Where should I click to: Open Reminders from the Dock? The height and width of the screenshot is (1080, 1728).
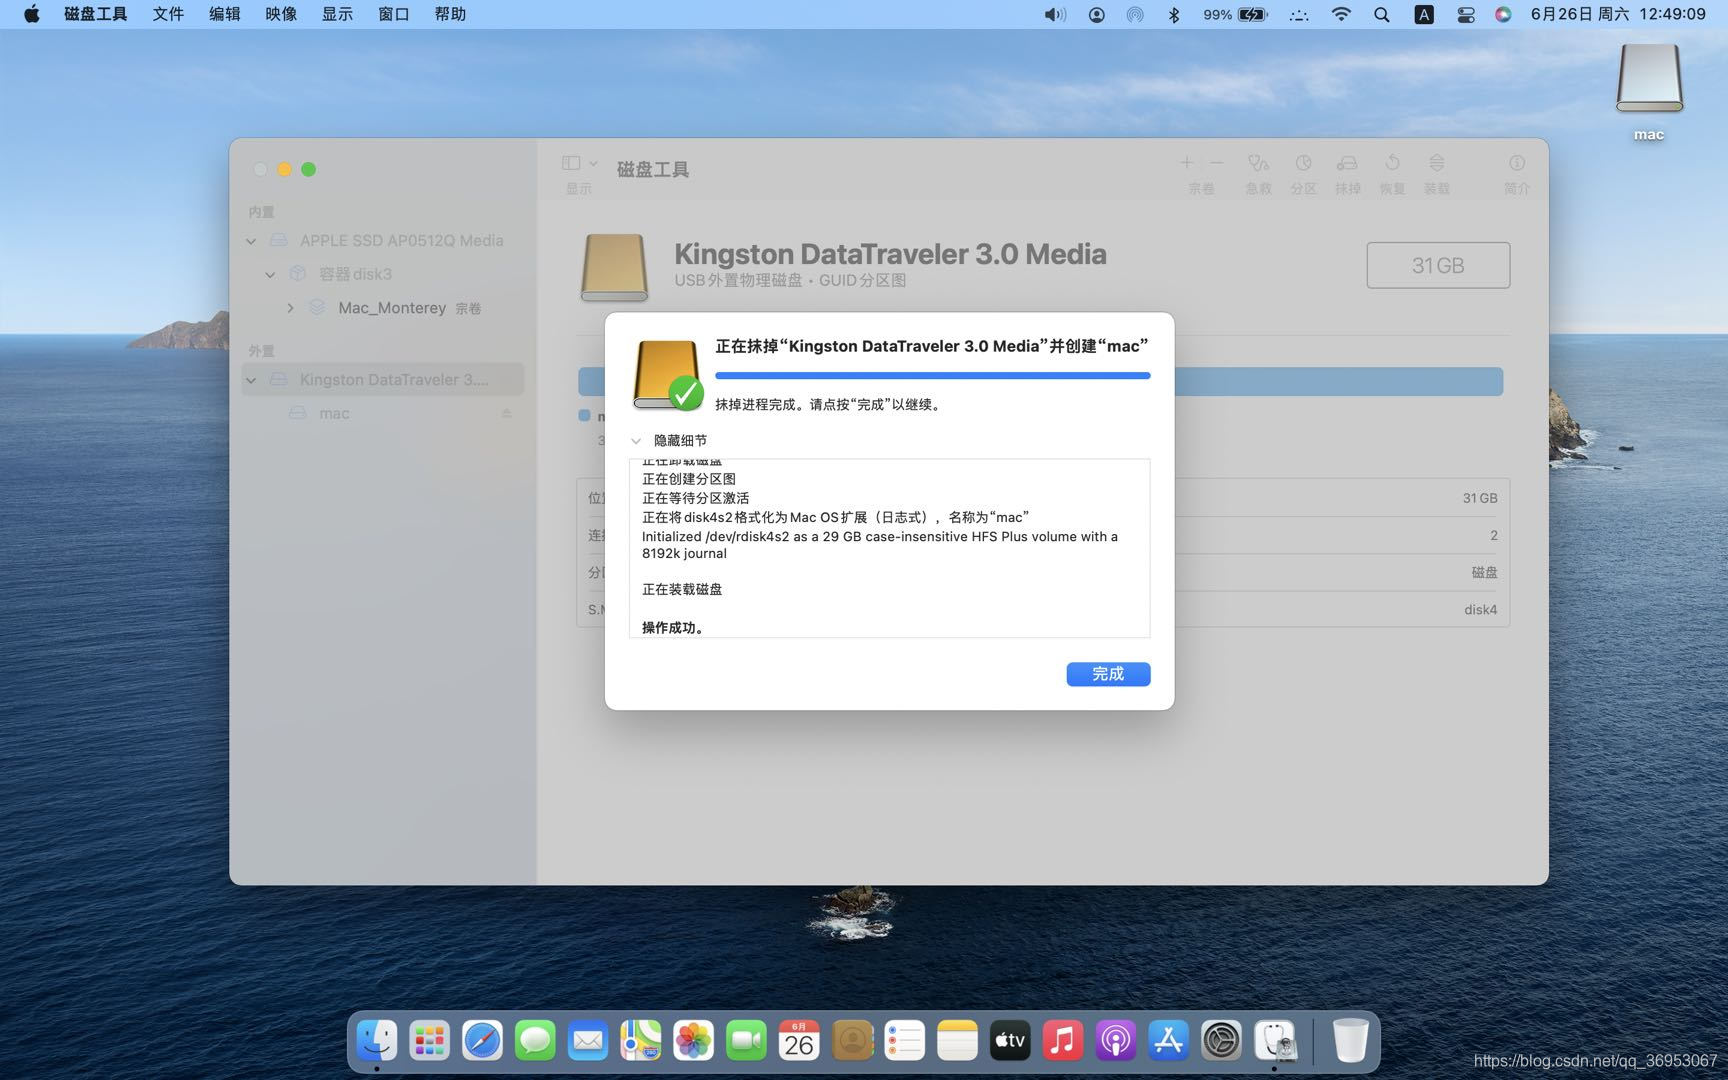904,1041
